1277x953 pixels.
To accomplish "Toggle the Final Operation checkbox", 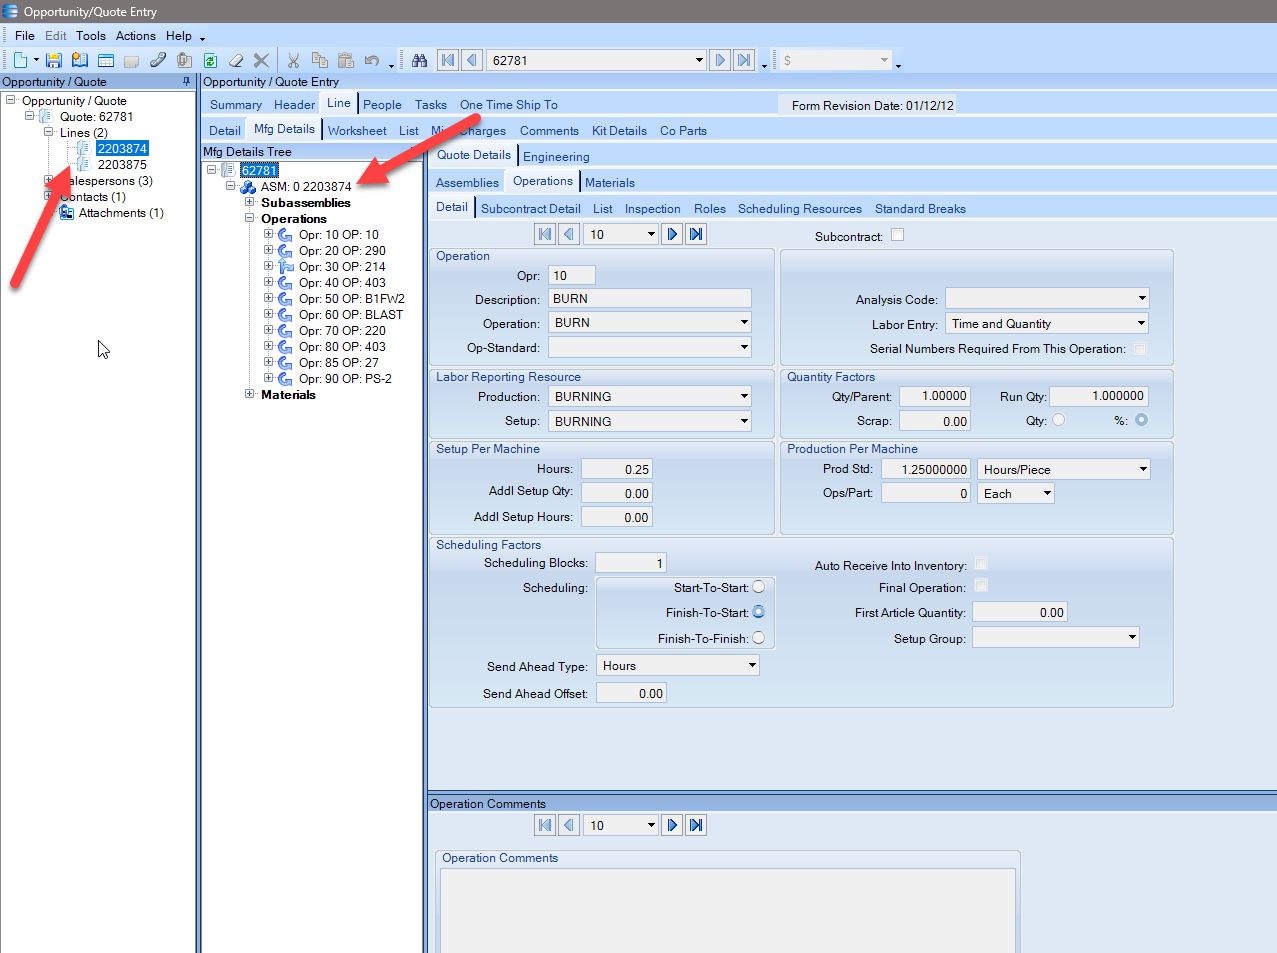I will click(981, 586).
